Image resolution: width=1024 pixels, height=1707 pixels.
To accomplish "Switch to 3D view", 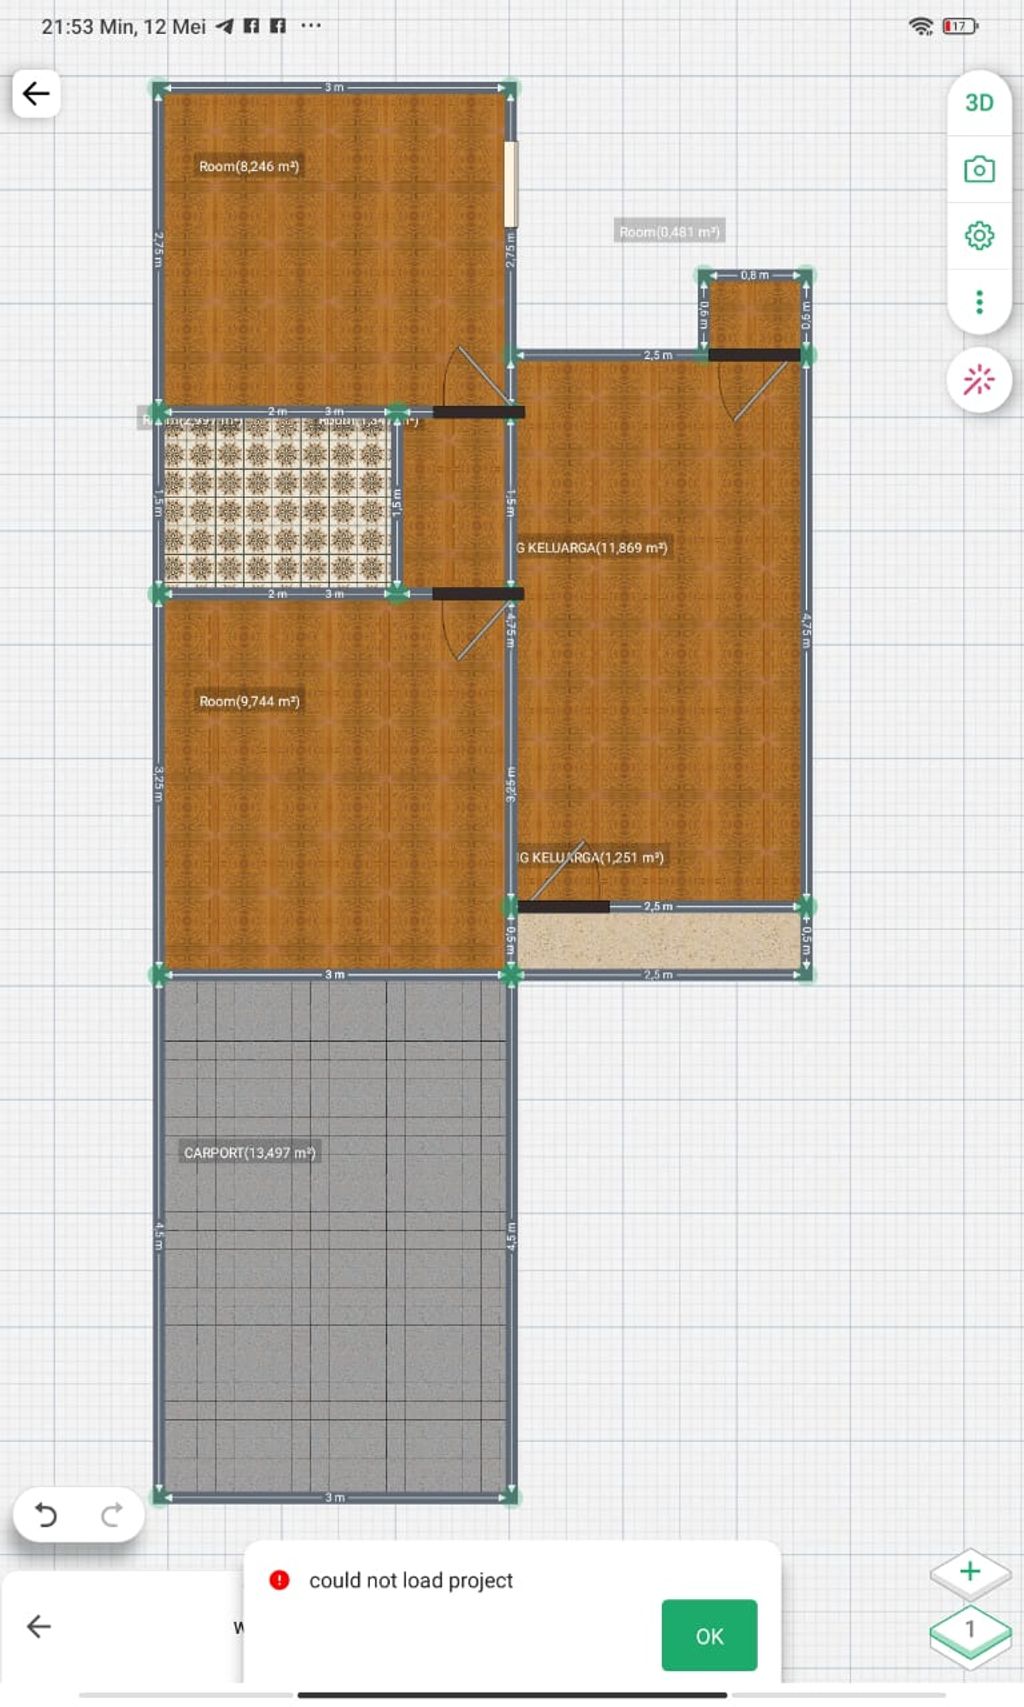I will click(978, 103).
